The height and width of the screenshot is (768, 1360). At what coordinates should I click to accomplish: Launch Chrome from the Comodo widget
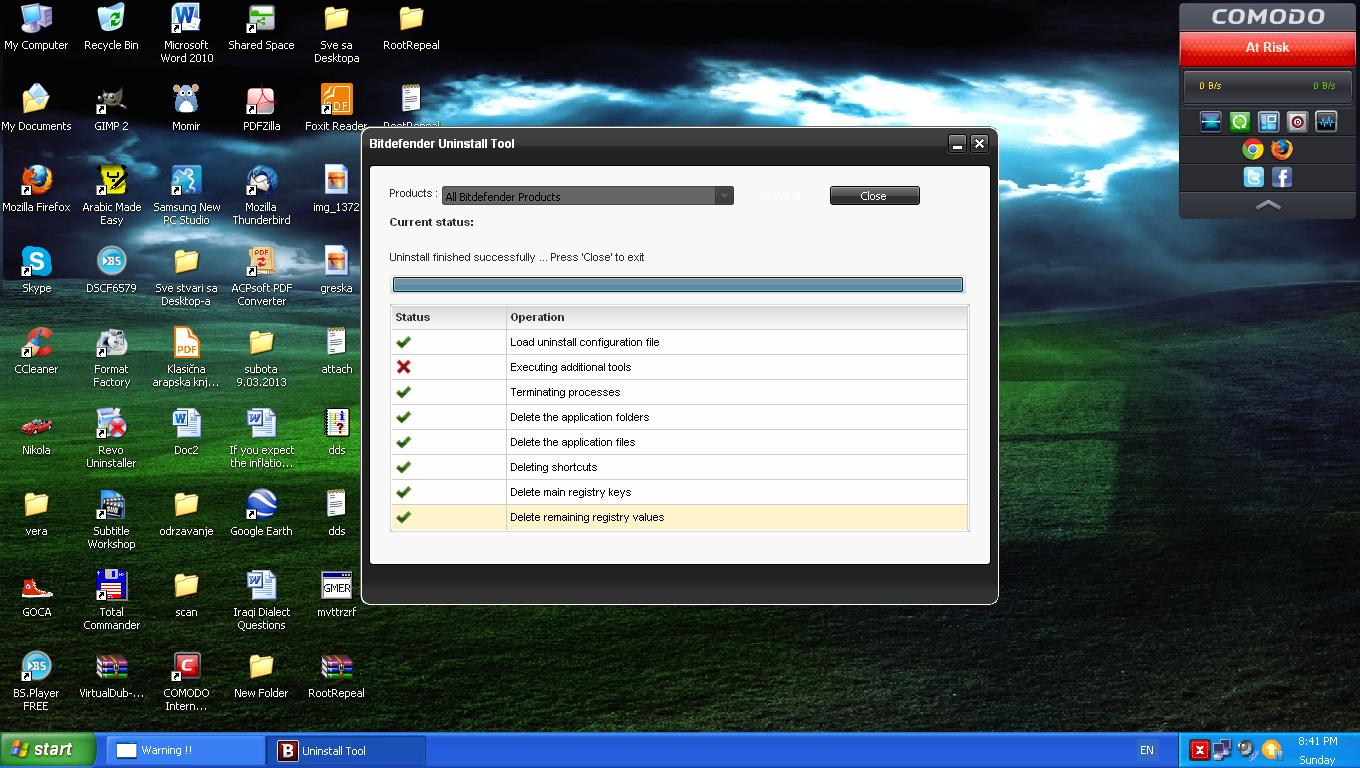point(1253,149)
